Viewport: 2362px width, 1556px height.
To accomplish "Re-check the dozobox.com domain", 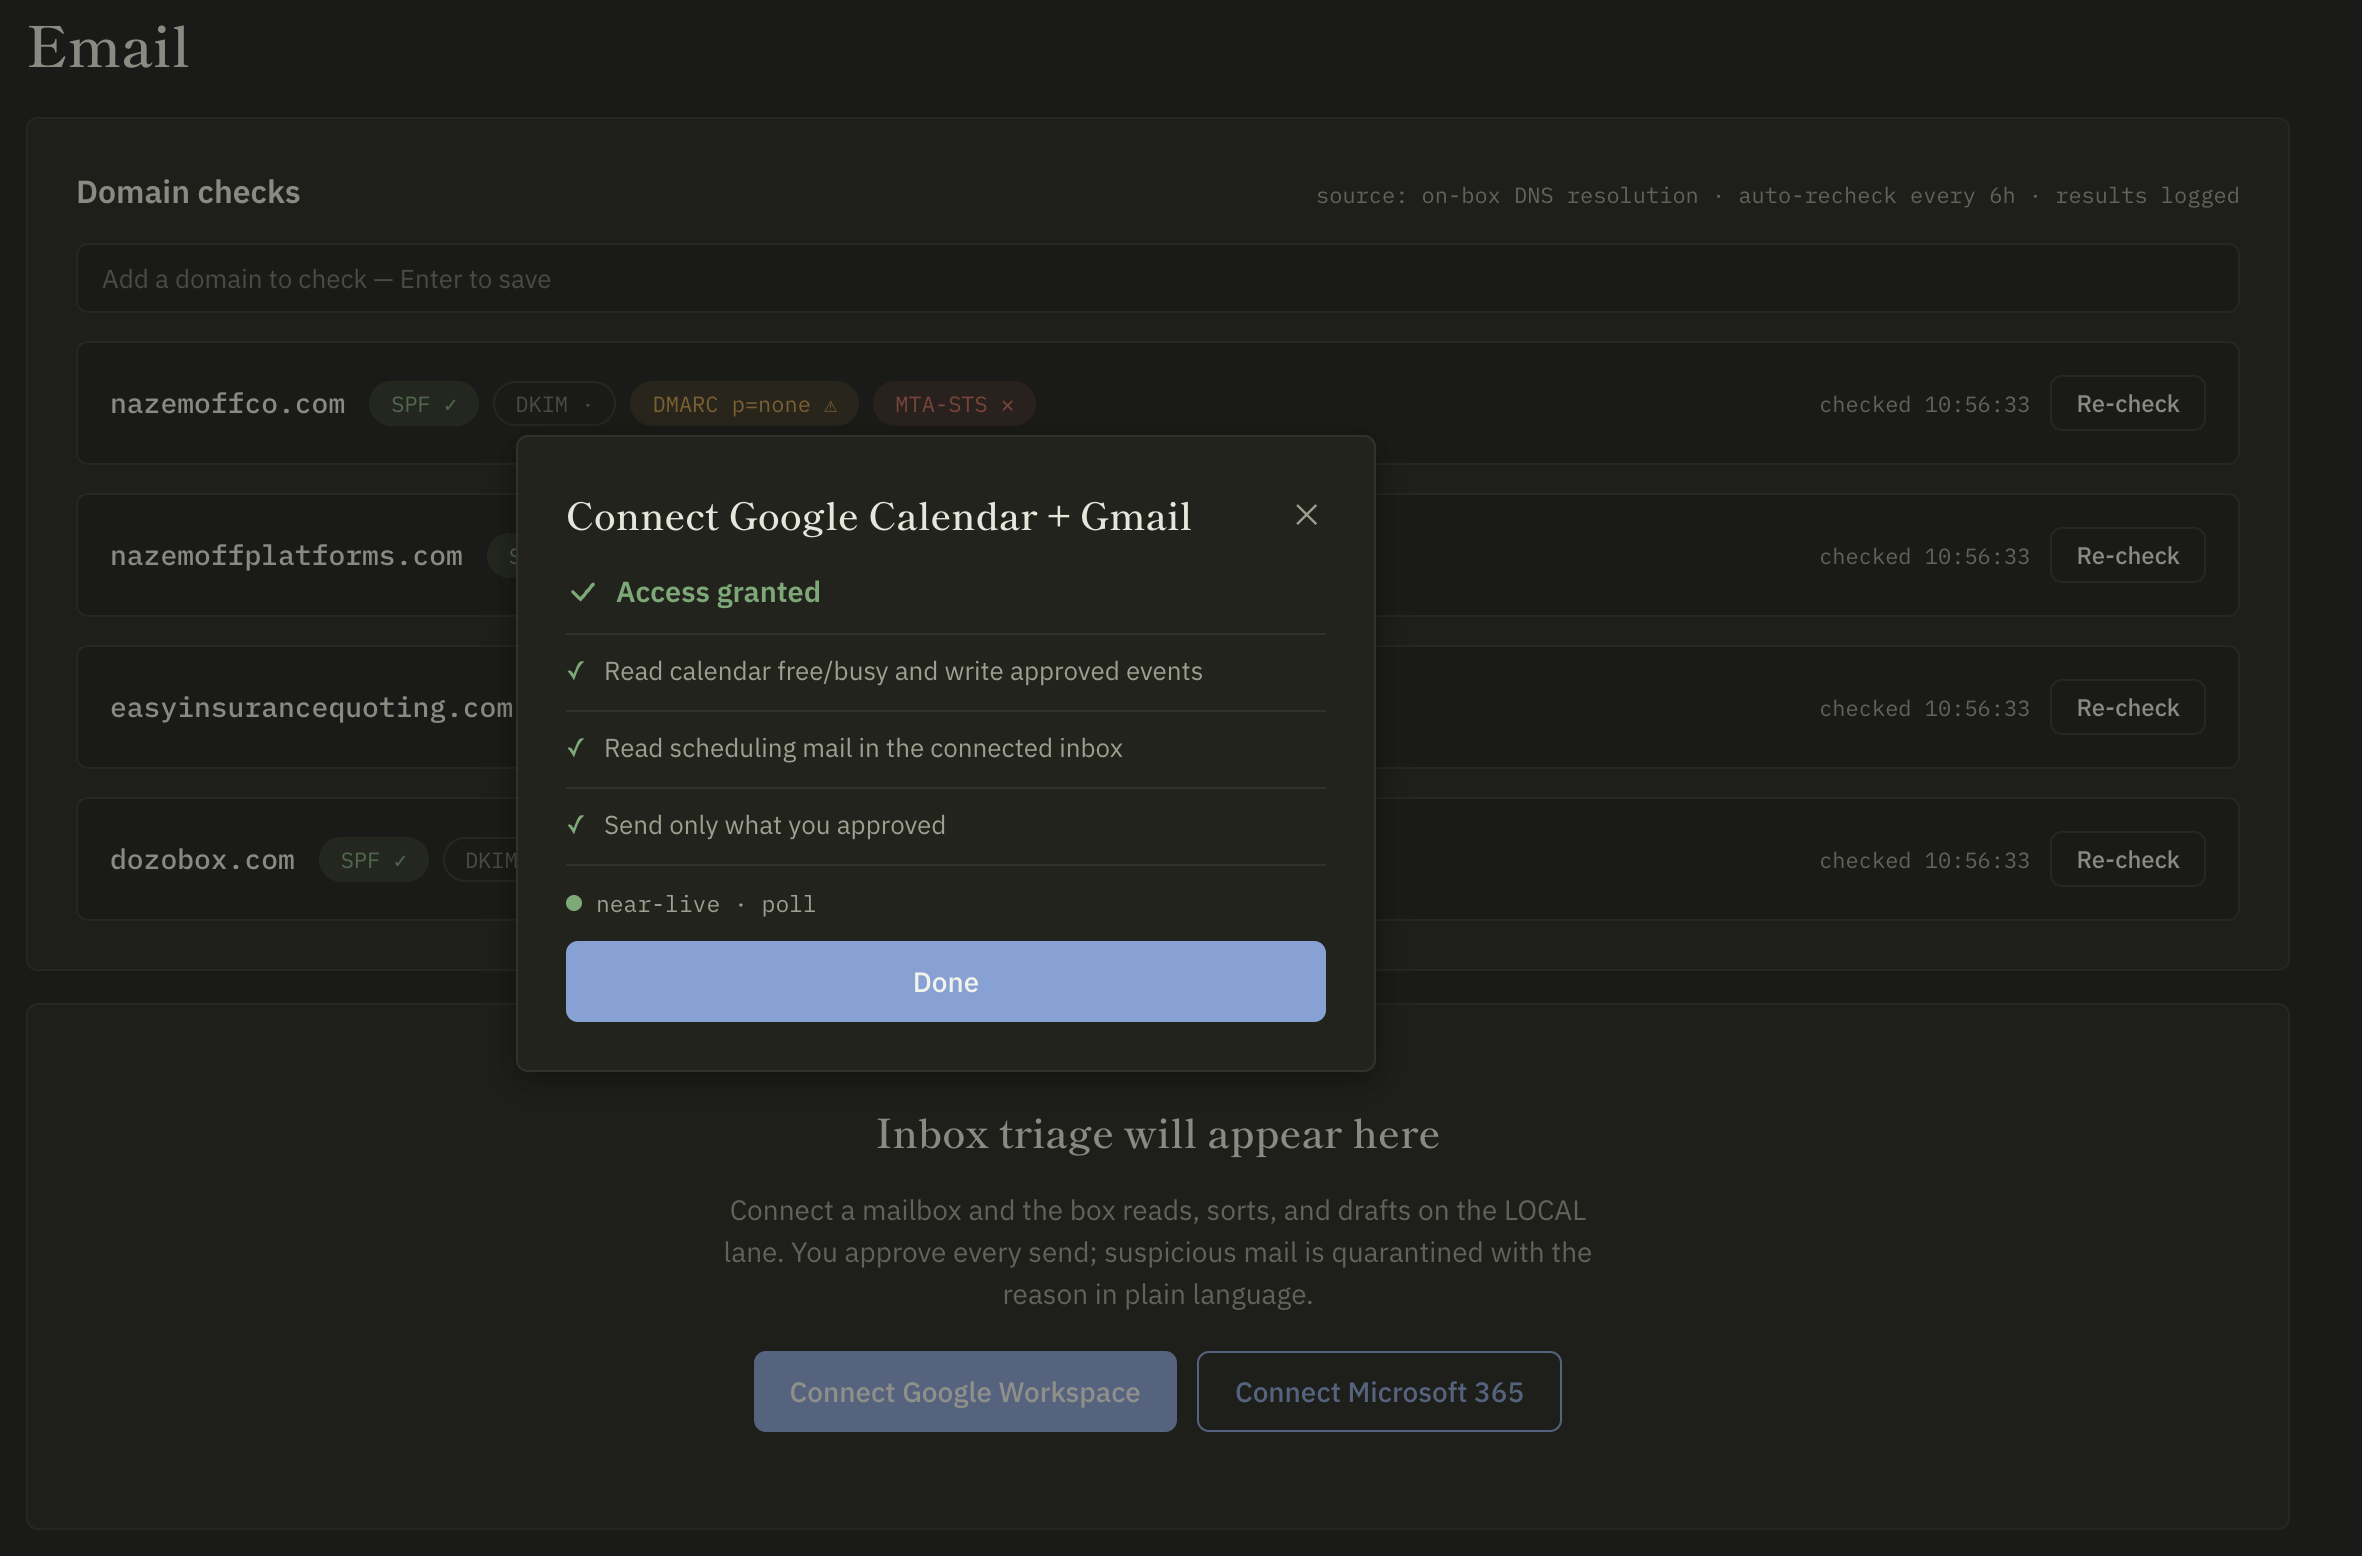I will (x=2127, y=860).
